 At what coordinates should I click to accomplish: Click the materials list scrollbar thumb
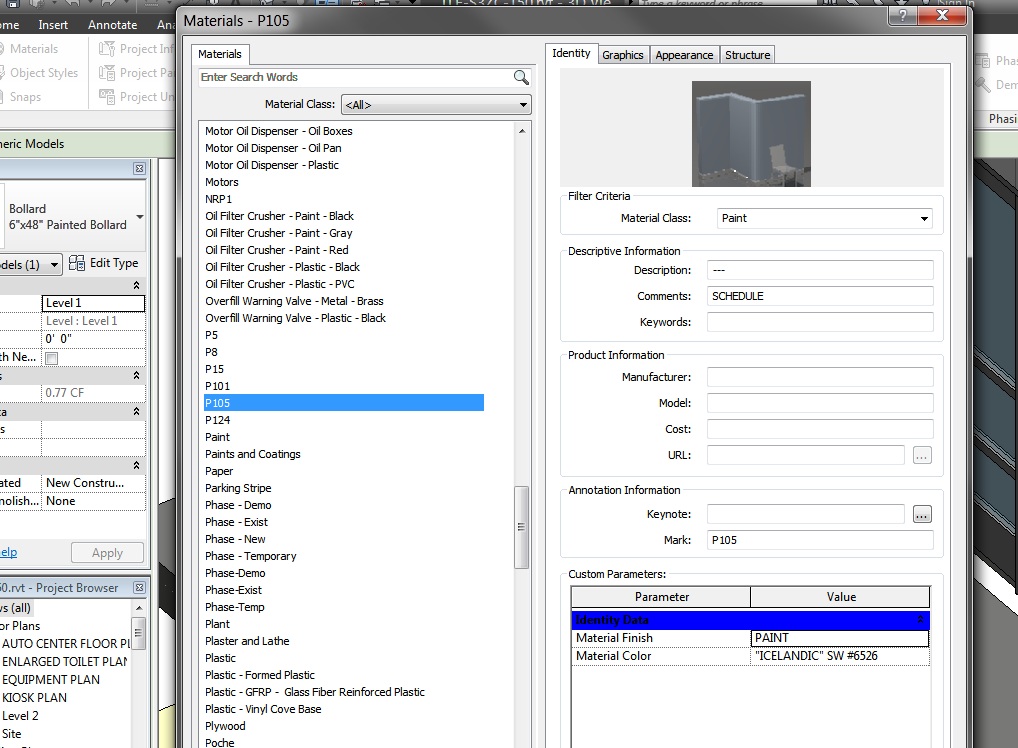pos(521,527)
